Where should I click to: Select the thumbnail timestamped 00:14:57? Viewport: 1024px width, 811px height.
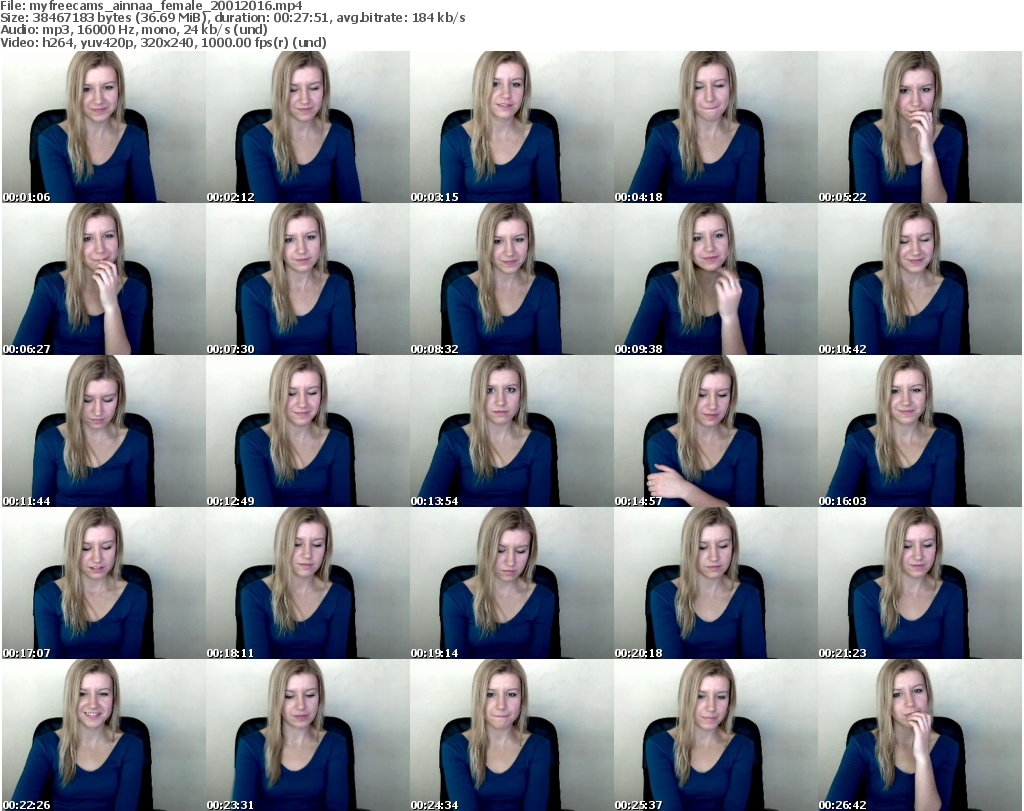coord(716,431)
